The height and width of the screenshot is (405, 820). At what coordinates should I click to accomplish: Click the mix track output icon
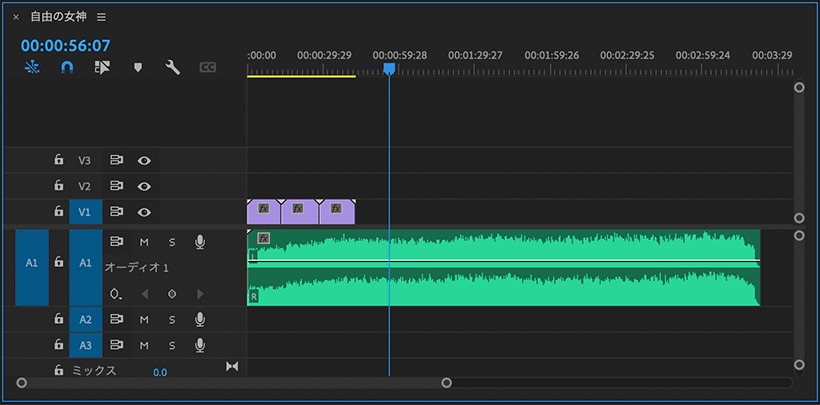pos(232,367)
